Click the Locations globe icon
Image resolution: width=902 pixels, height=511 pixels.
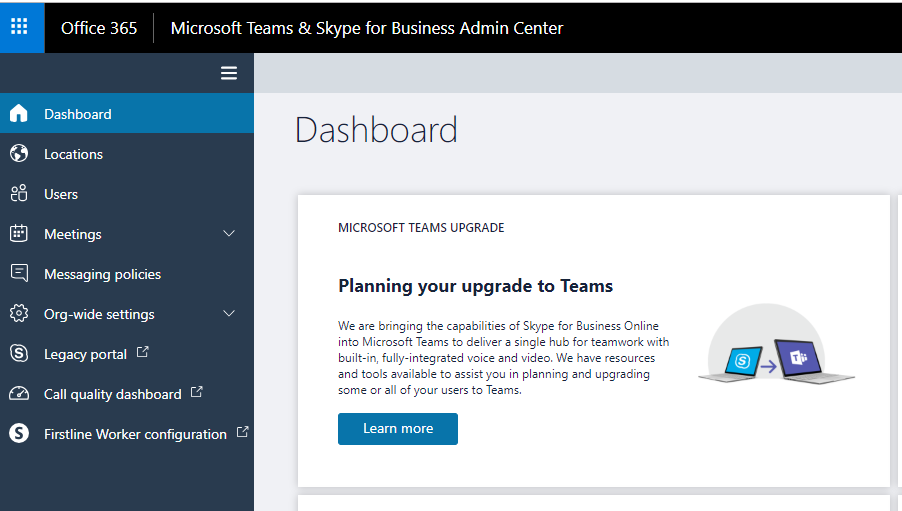(x=18, y=154)
